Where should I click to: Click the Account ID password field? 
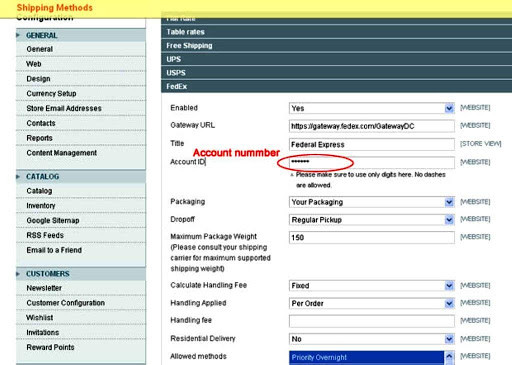[372, 162]
